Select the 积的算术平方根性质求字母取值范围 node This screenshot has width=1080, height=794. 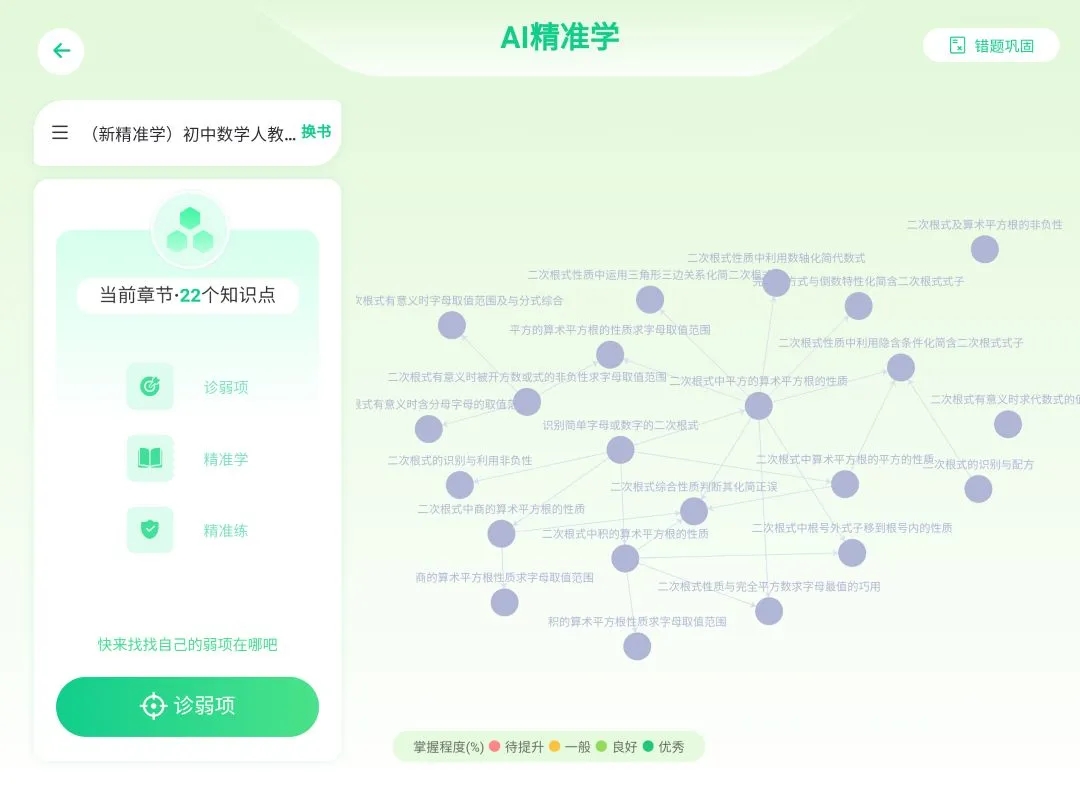pos(637,646)
